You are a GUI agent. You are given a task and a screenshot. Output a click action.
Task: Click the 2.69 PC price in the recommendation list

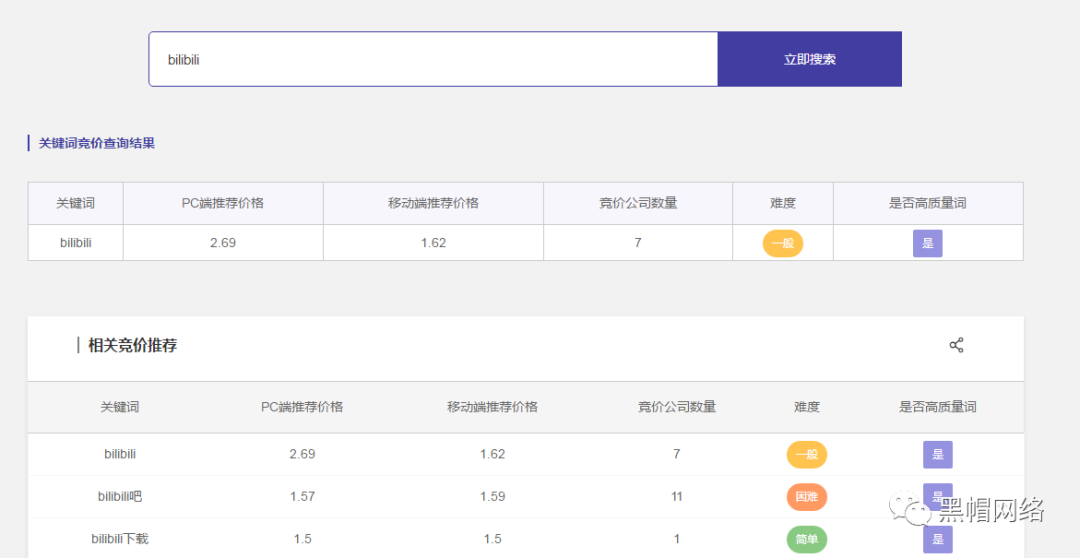302,454
